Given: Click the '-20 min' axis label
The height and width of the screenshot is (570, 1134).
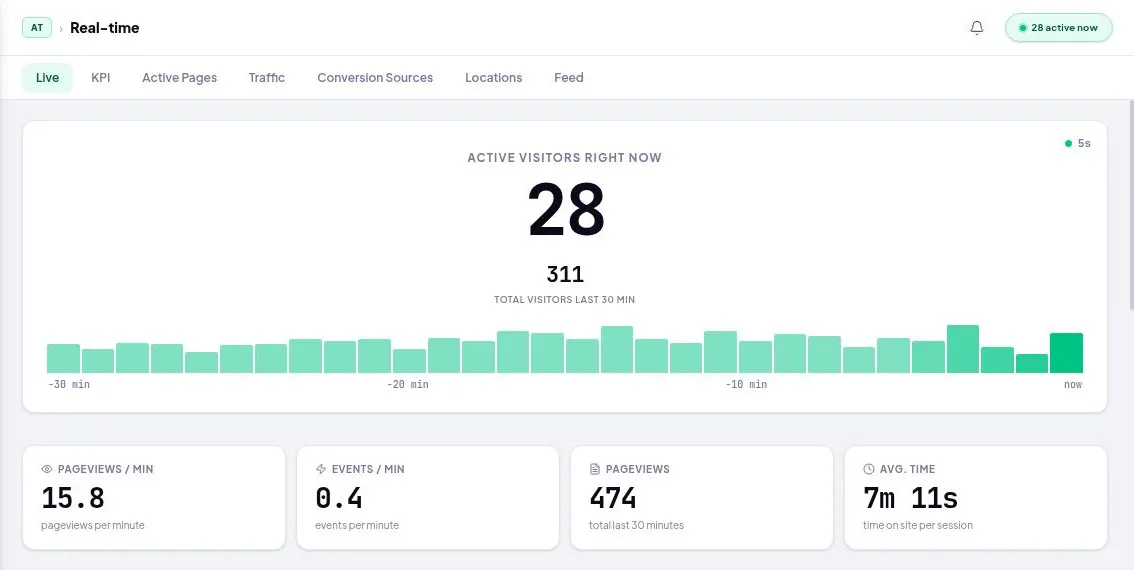Looking at the screenshot, I should coord(408,385).
